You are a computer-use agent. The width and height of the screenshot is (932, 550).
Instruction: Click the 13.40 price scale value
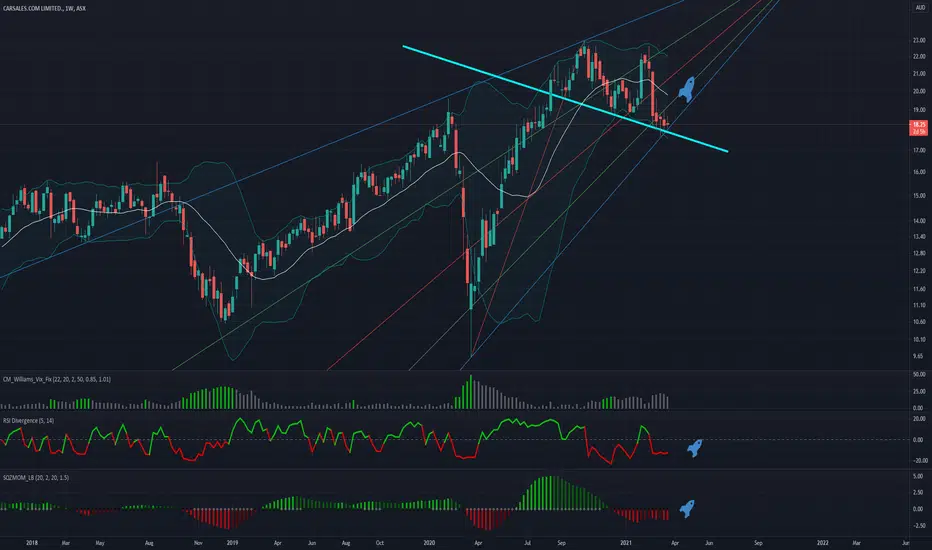pos(919,236)
